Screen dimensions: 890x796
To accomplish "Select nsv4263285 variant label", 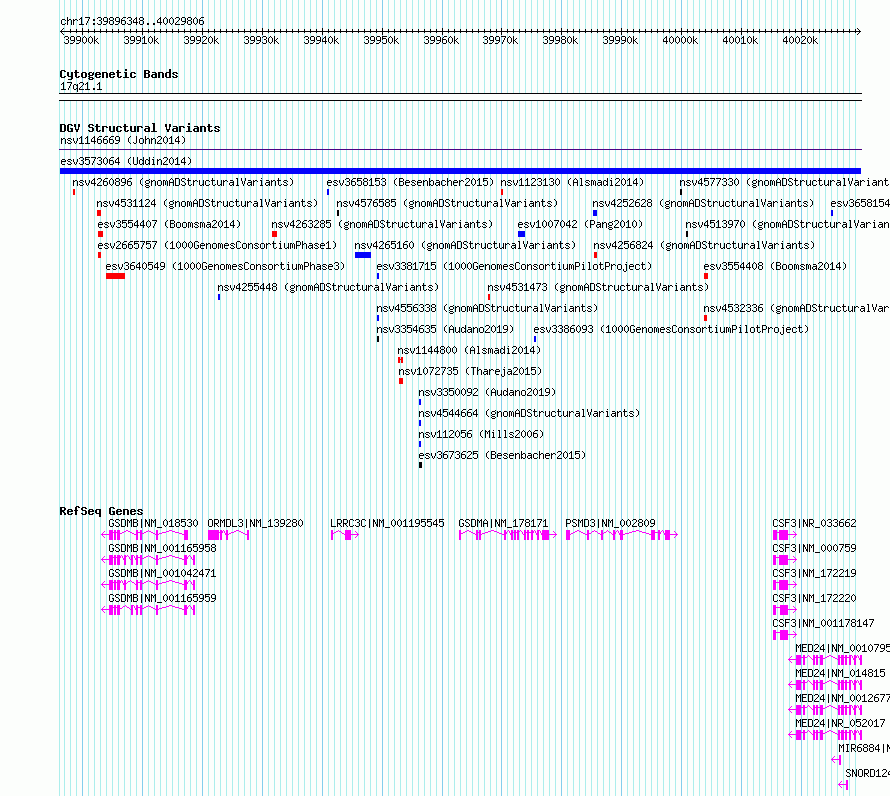I will point(382,224).
